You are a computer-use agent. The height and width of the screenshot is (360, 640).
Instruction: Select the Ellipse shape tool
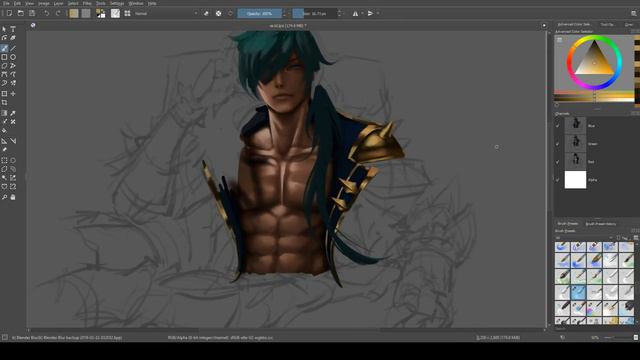pos(13,57)
